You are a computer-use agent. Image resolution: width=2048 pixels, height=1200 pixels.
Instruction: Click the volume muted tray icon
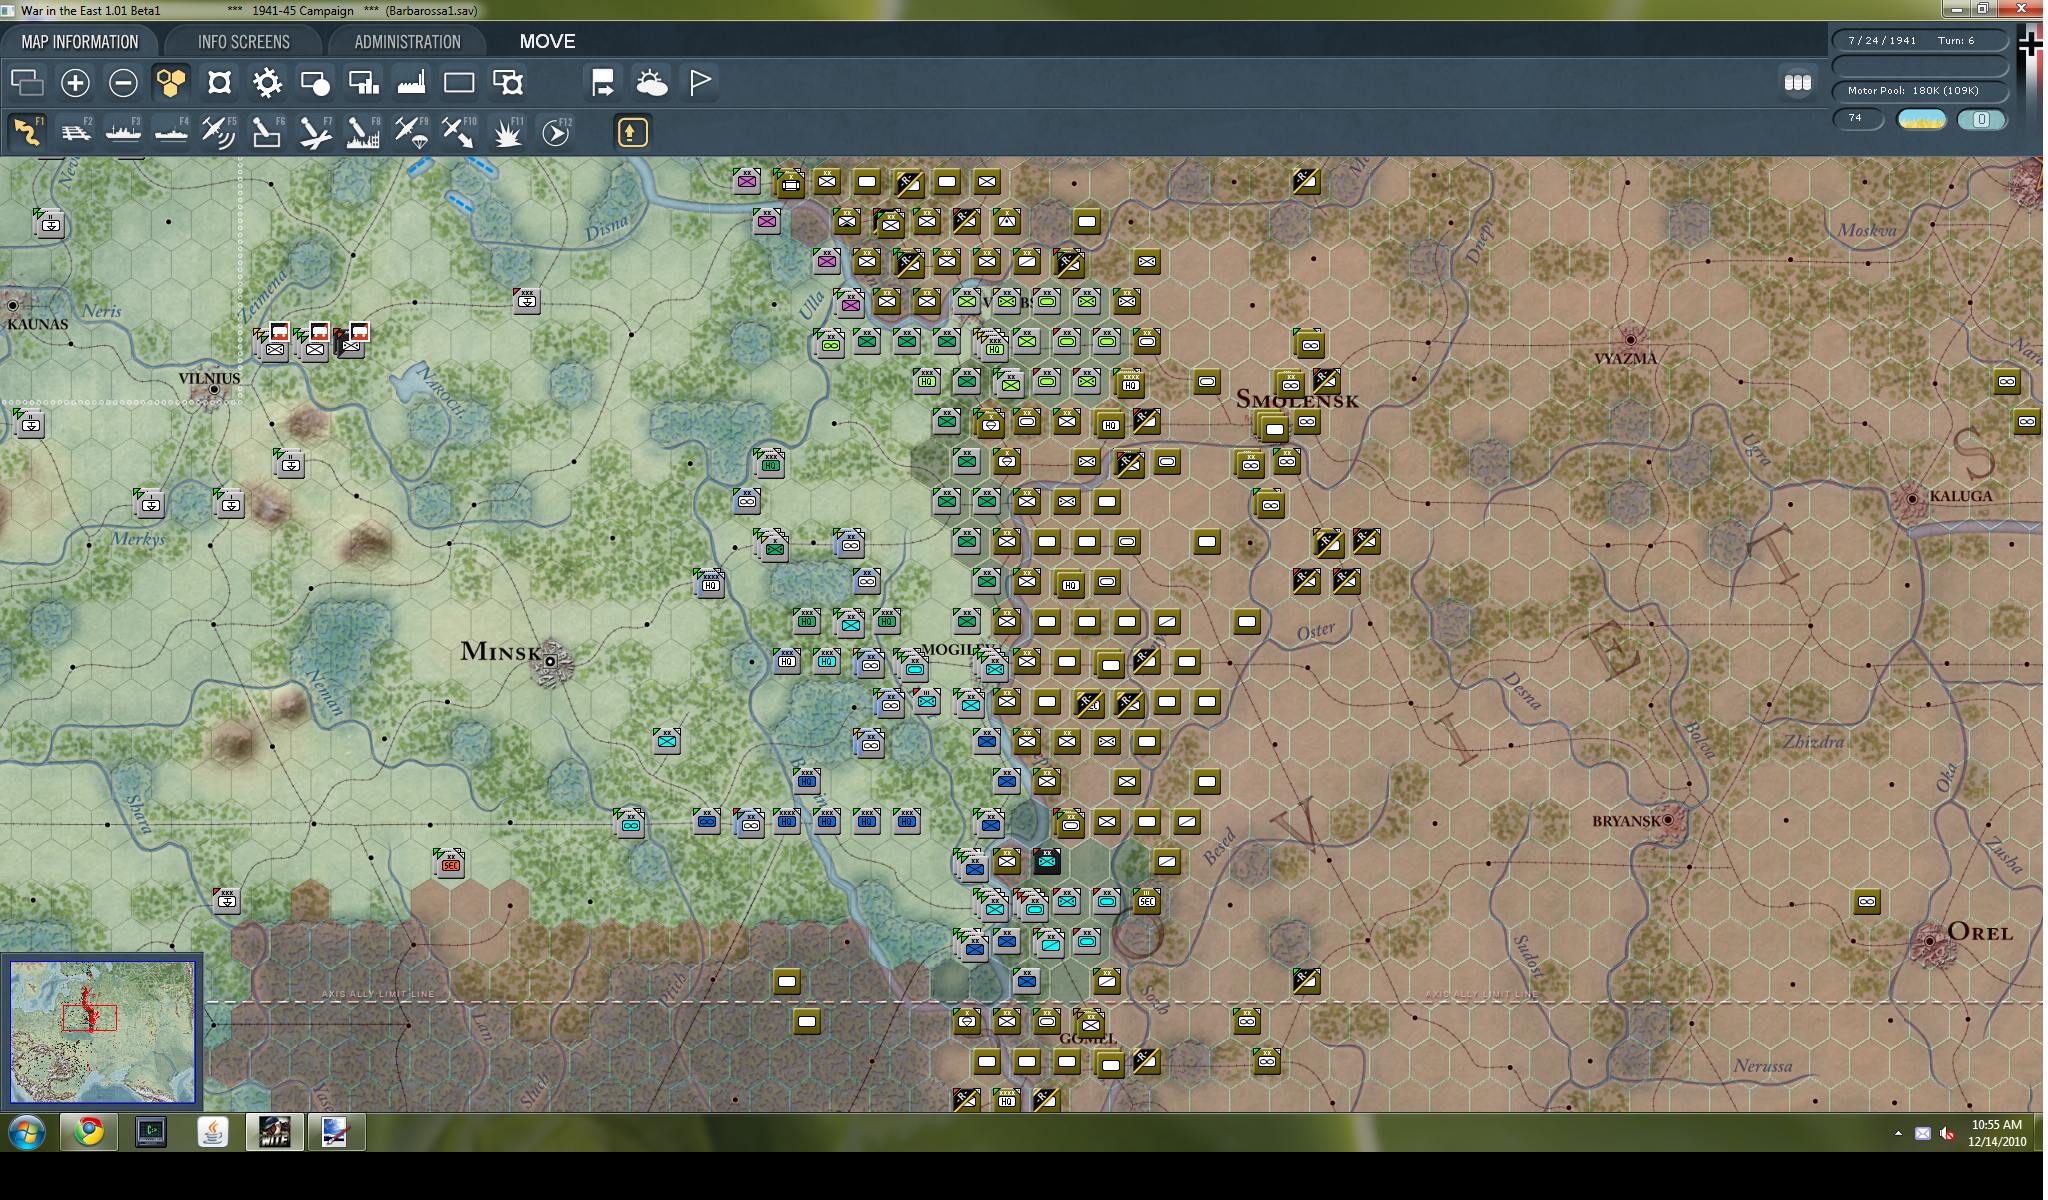click(x=1947, y=1133)
